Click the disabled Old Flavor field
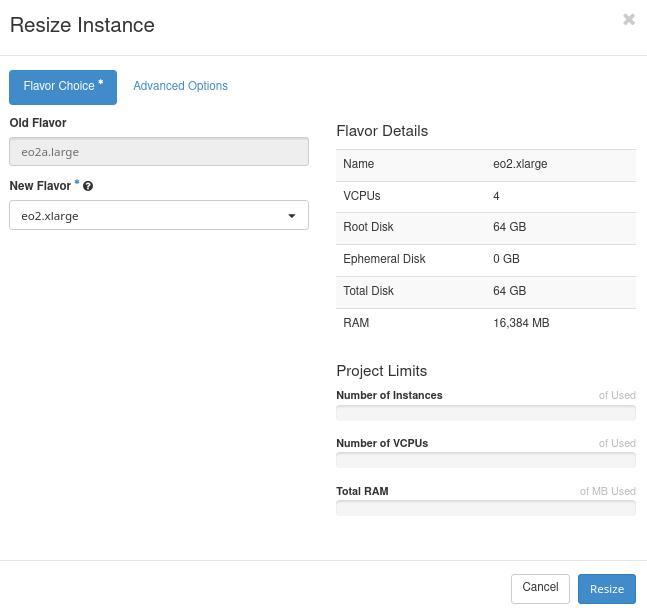647x614 pixels. click(158, 152)
